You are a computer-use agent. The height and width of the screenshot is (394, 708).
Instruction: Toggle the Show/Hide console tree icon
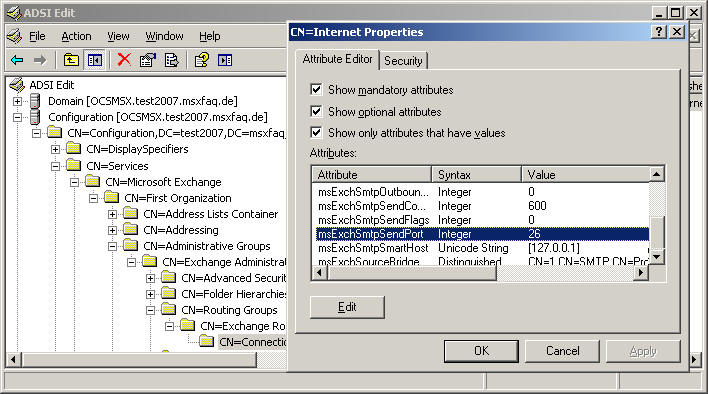coord(95,60)
